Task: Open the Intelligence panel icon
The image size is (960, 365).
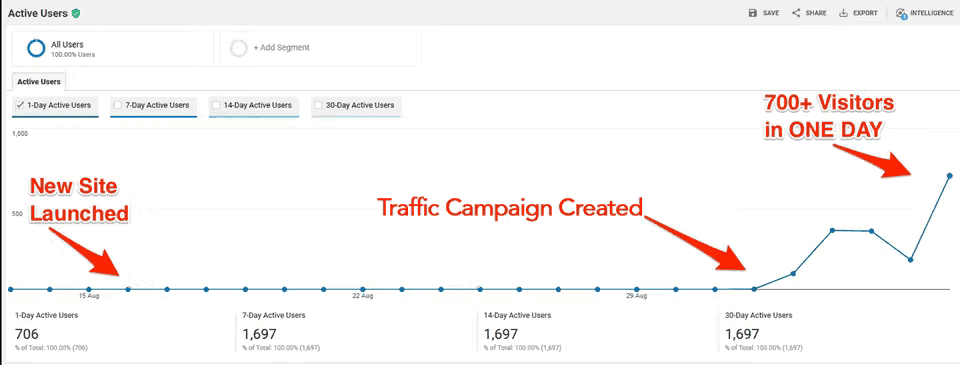Action: [x=901, y=13]
